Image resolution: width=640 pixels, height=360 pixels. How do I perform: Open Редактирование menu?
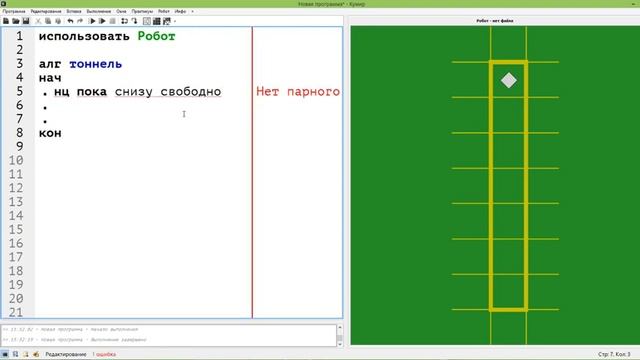(46, 11)
